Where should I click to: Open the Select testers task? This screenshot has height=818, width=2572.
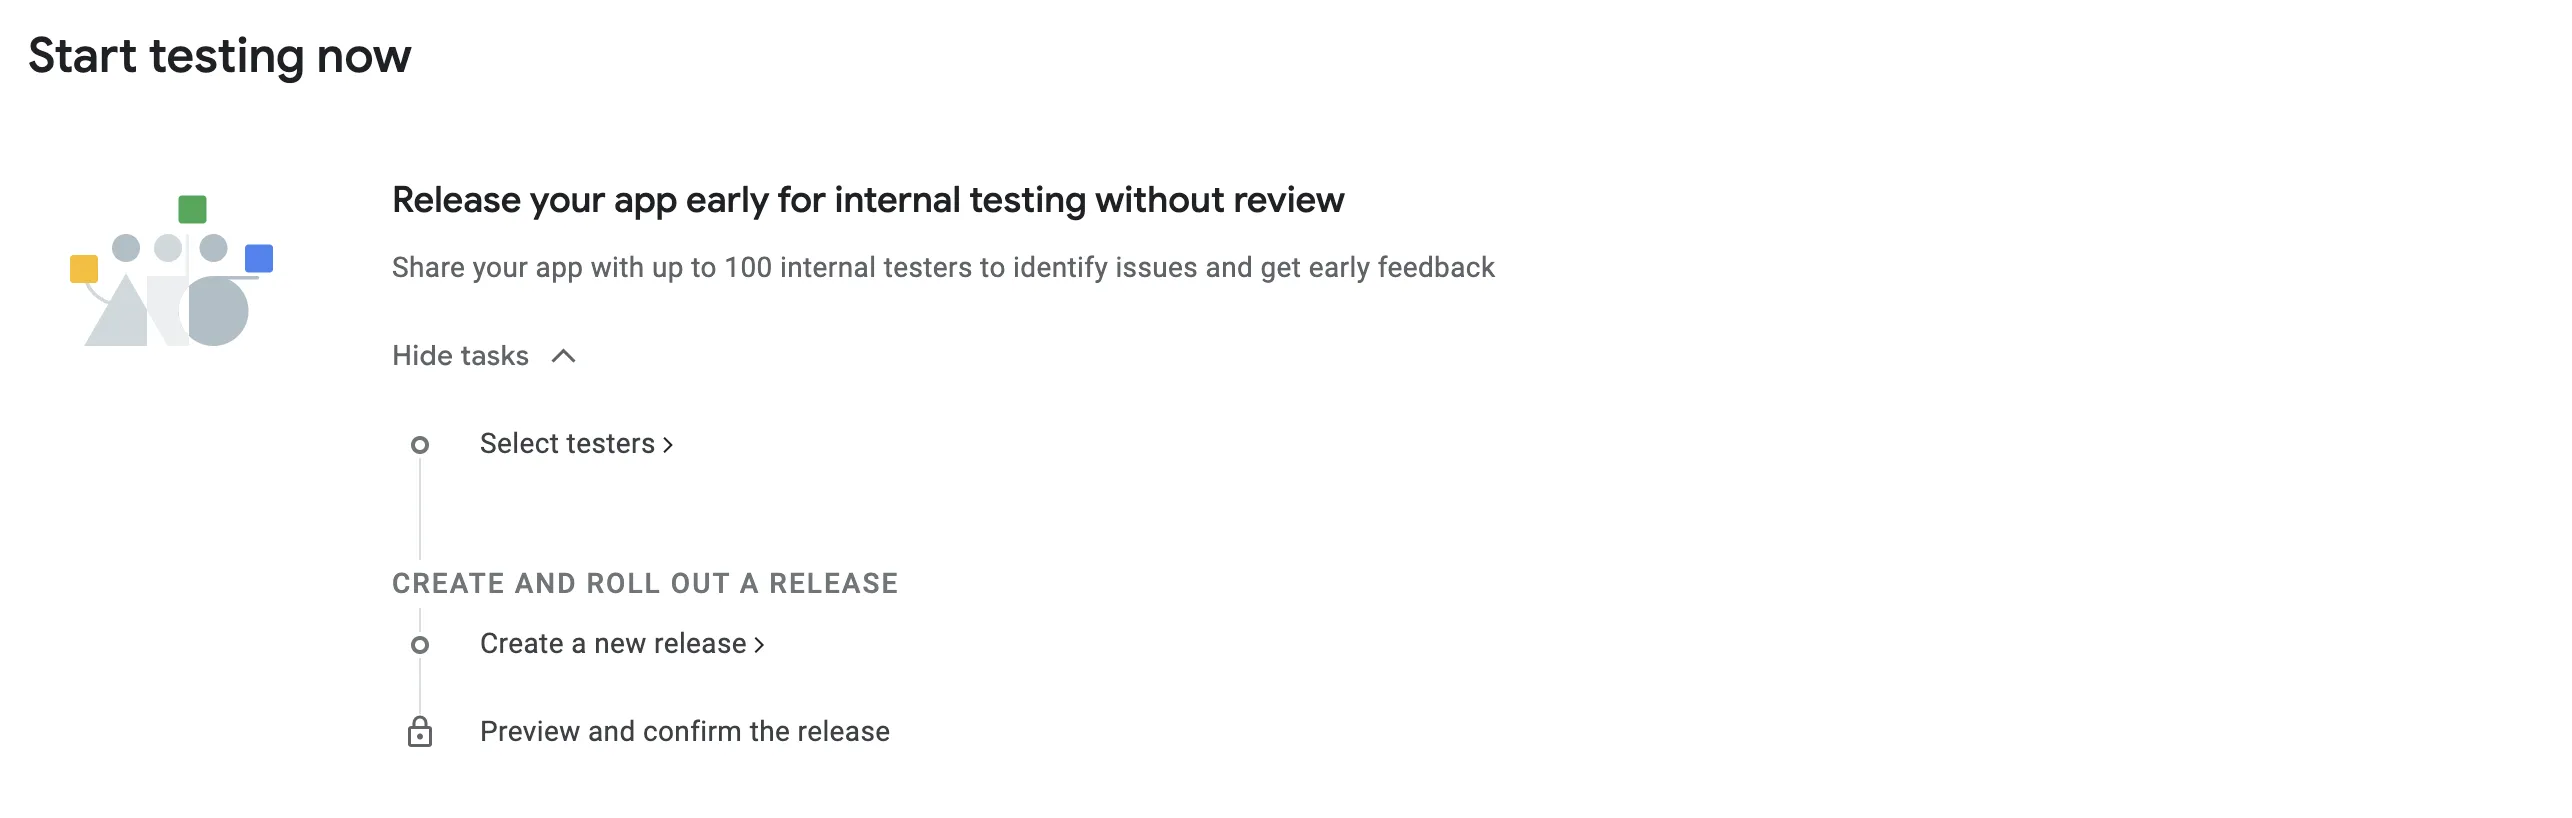pyautogui.click(x=577, y=444)
